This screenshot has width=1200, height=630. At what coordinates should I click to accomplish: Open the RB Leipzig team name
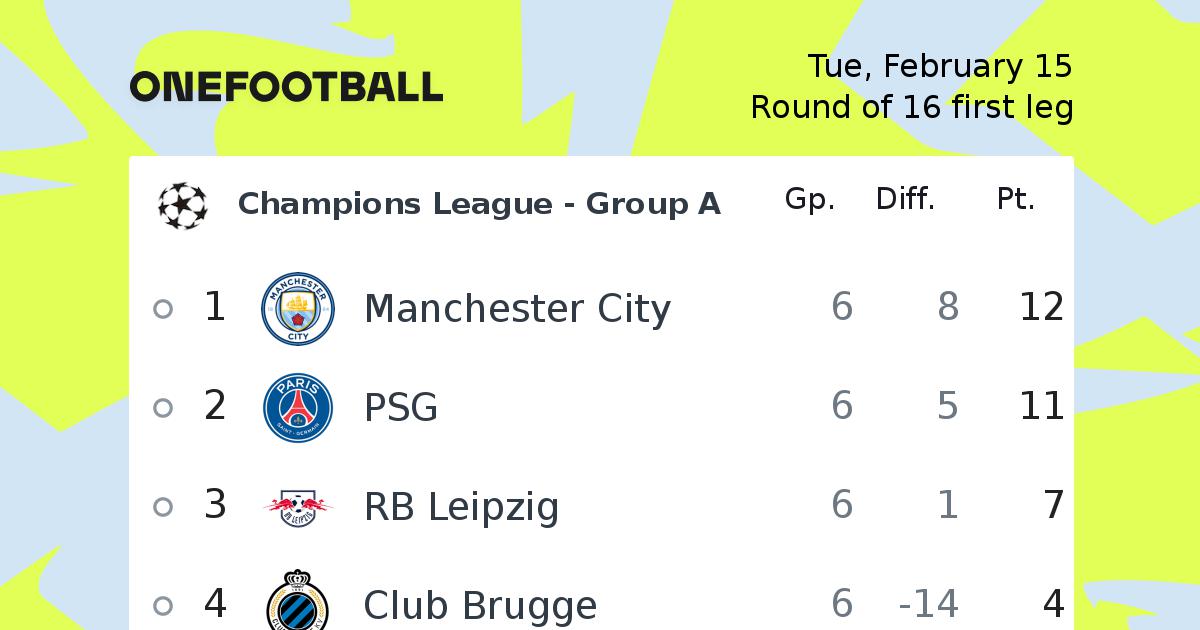[x=461, y=508]
